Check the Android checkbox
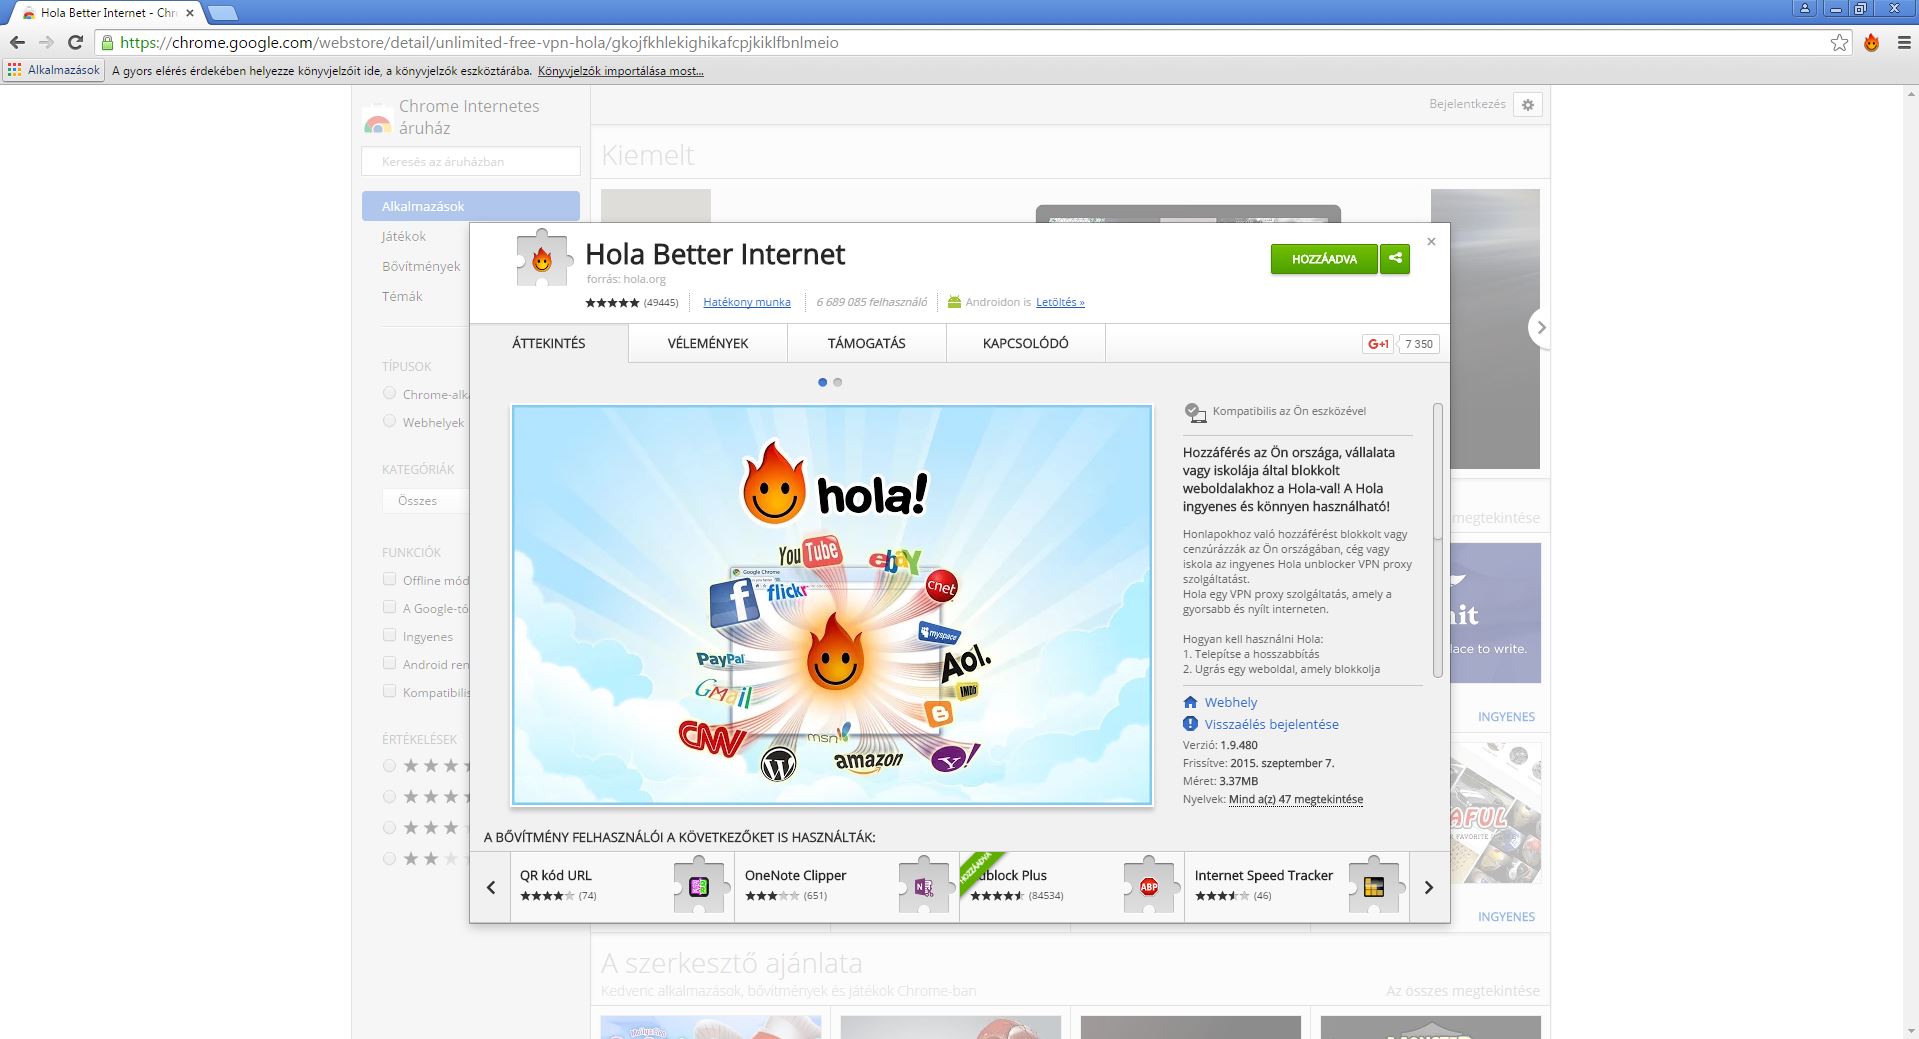Screen dimensions: 1919x1039 390,663
